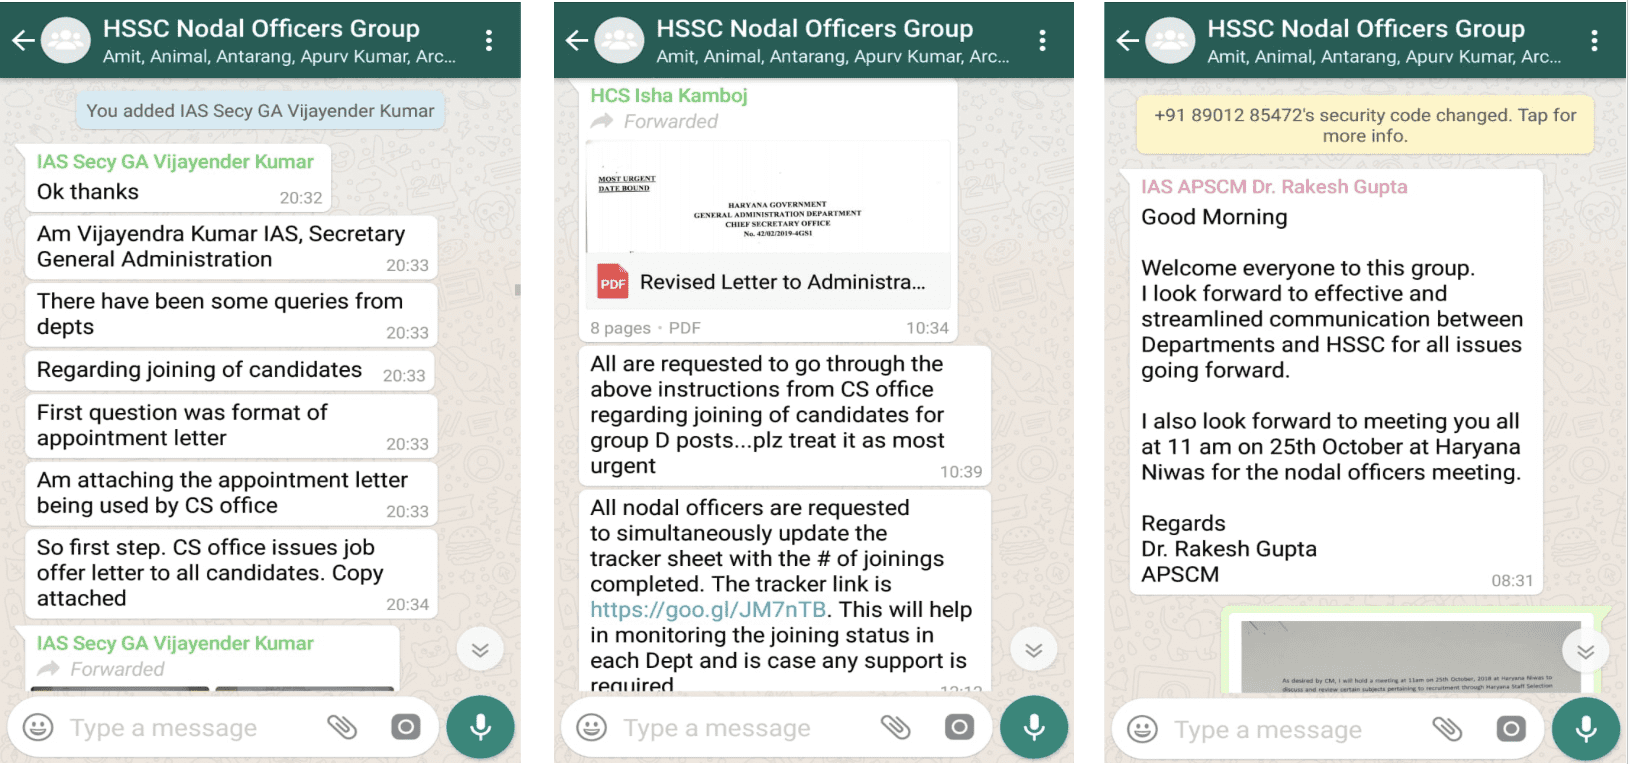Open image thumbnail below Rakesh Gupta message

point(1411,655)
